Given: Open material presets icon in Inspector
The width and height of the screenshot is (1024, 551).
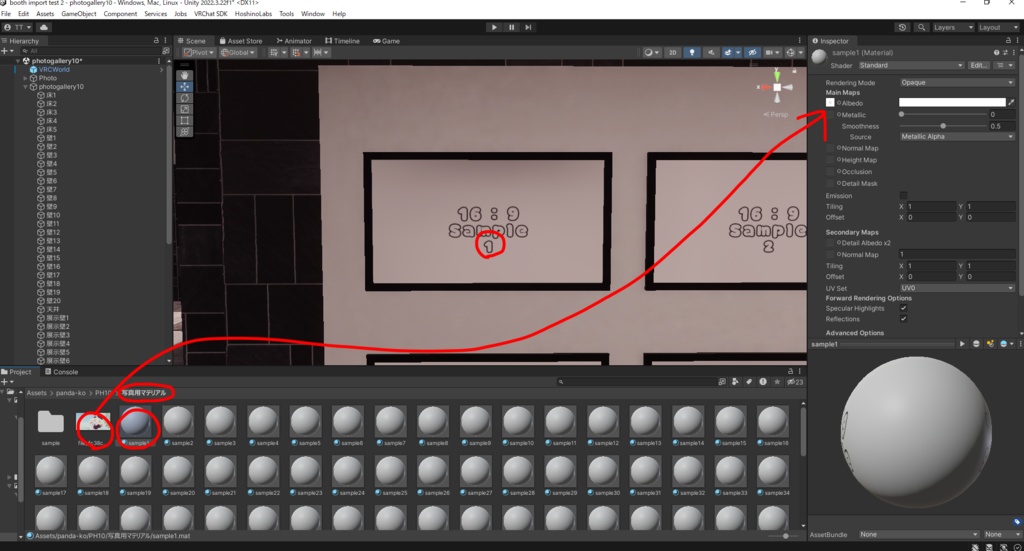Looking at the screenshot, I should 1005,52.
